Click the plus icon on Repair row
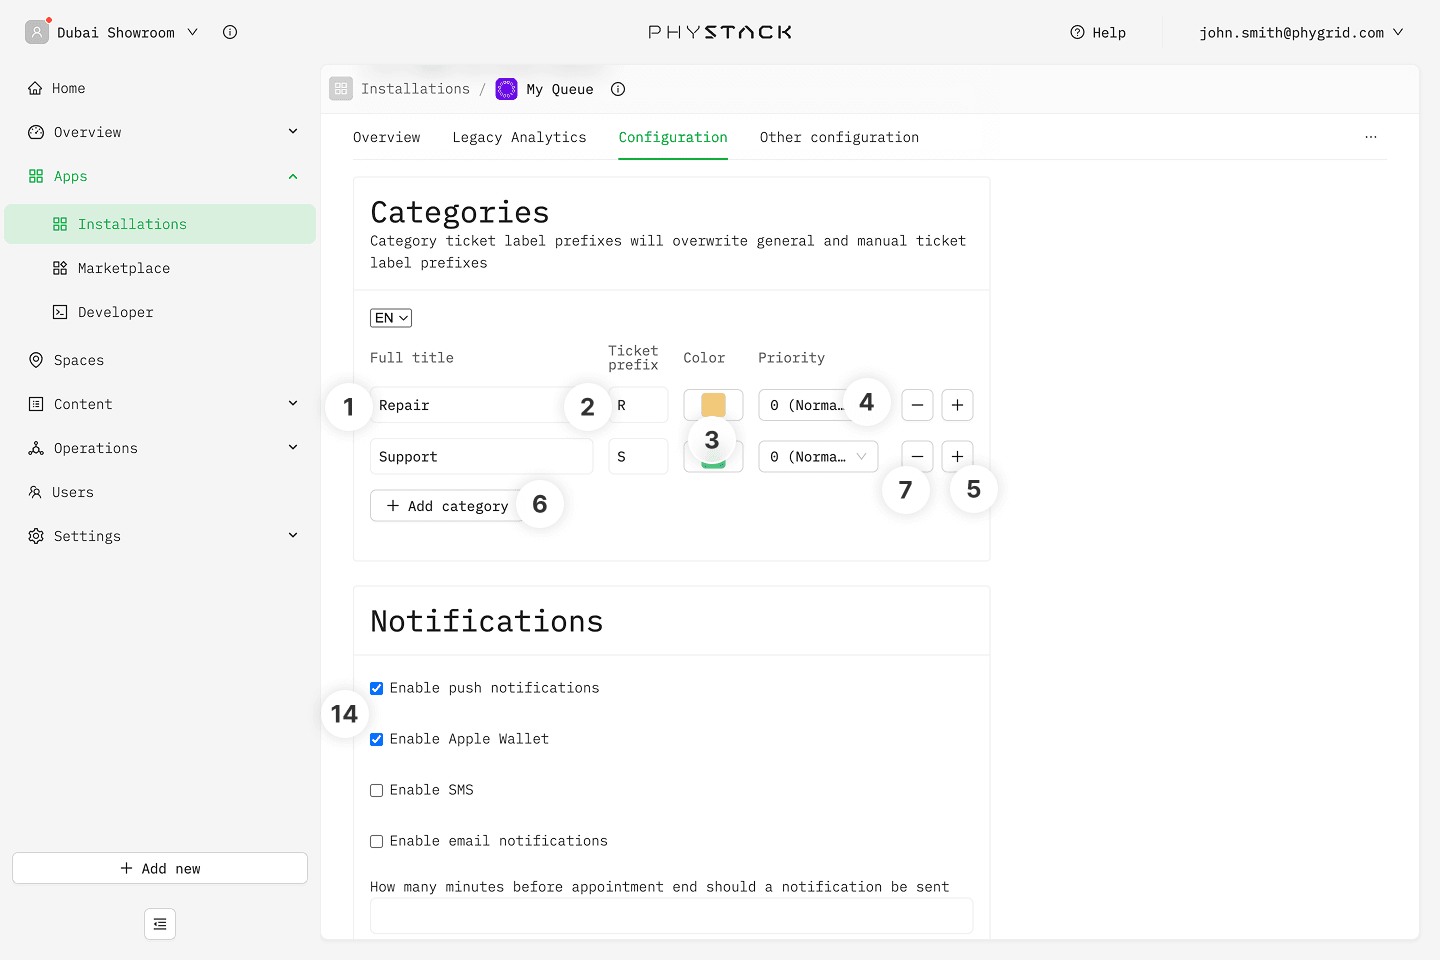The width and height of the screenshot is (1440, 960). tap(957, 405)
